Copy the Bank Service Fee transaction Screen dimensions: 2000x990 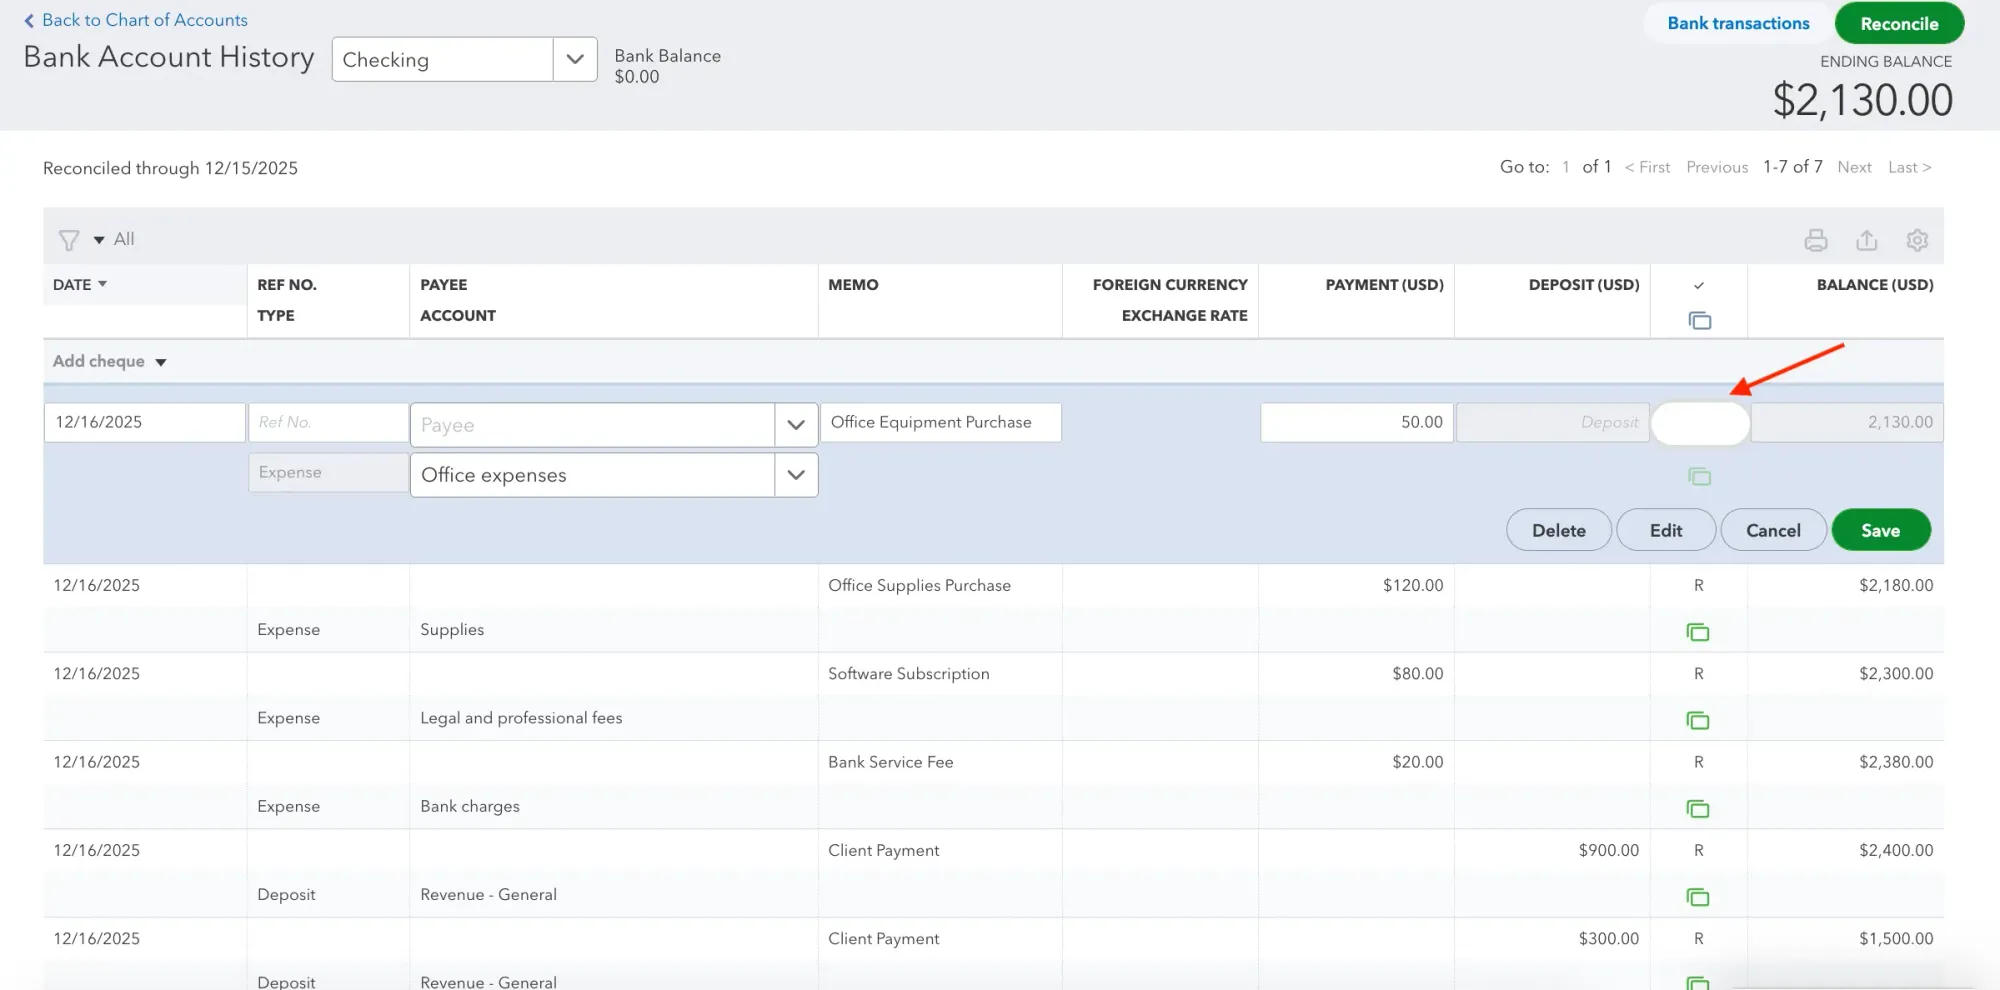1698,807
